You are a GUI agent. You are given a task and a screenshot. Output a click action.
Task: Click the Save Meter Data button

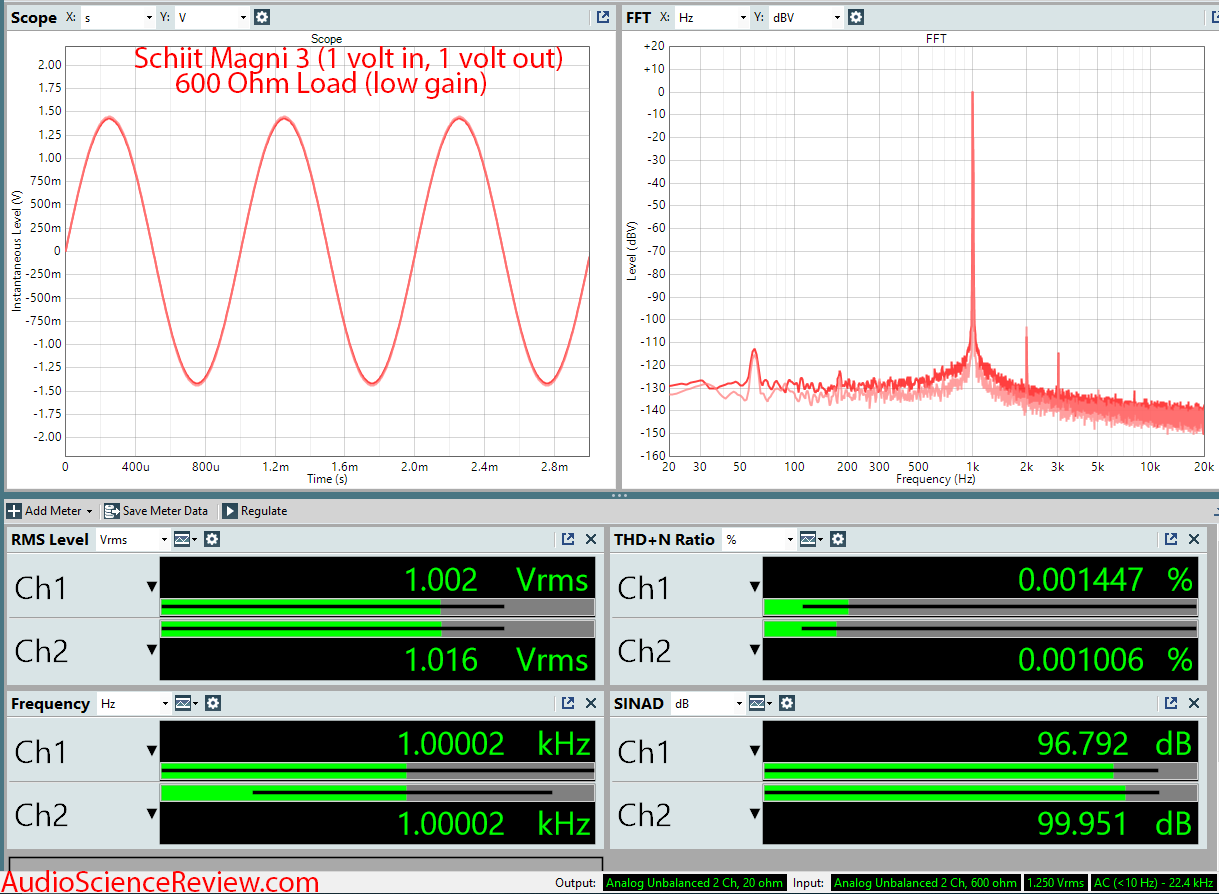[x=156, y=511]
